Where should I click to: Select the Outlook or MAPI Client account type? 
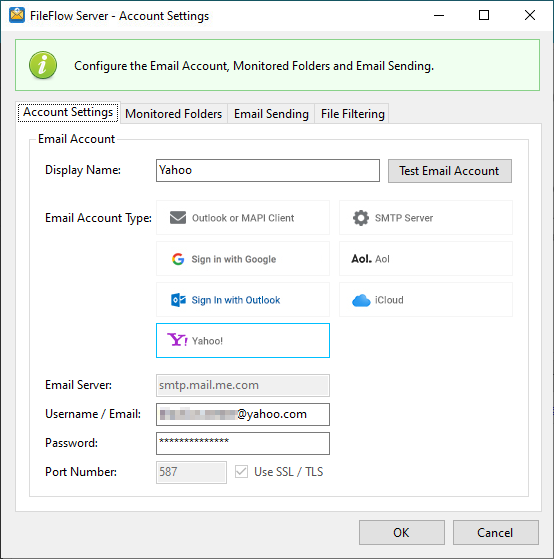(x=243, y=217)
